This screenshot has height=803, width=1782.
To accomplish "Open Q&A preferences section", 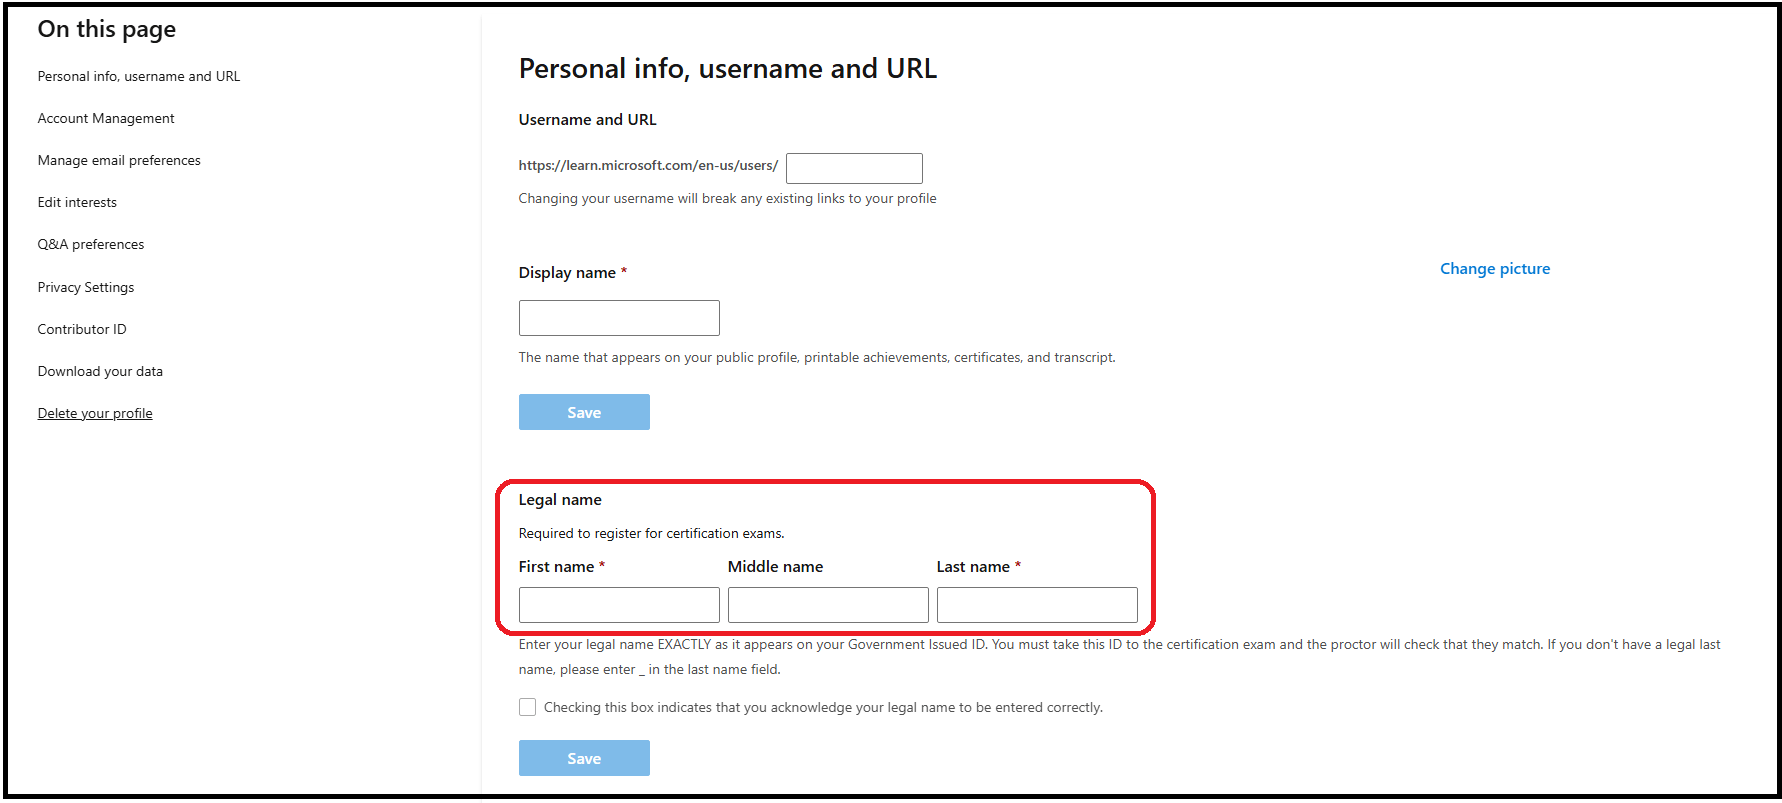I will coord(91,244).
